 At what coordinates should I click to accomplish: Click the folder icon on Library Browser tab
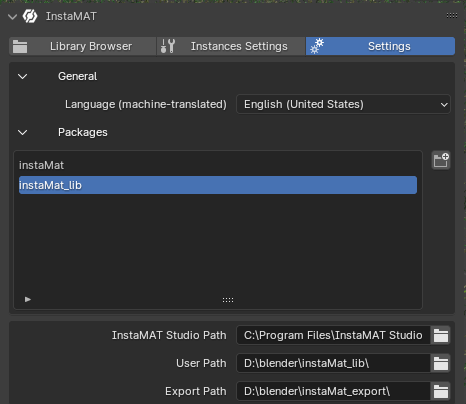pyautogui.click(x=20, y=46)
